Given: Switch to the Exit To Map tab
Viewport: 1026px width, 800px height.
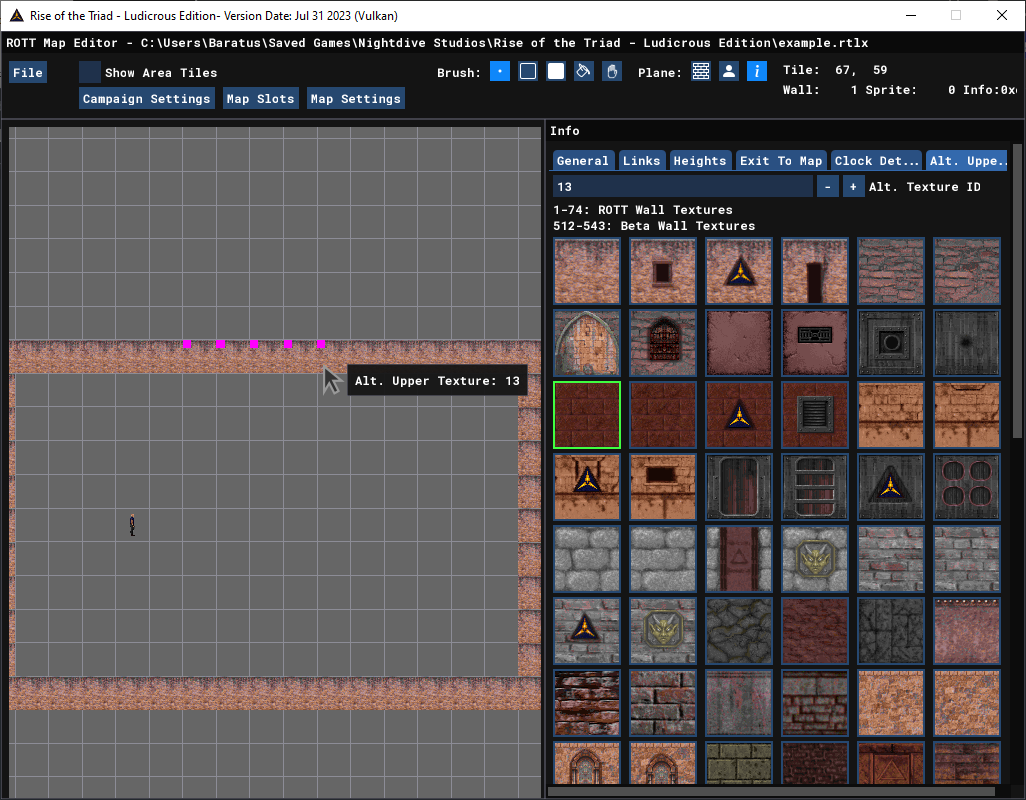Looking at the screenshot, I should click(781, 161).
